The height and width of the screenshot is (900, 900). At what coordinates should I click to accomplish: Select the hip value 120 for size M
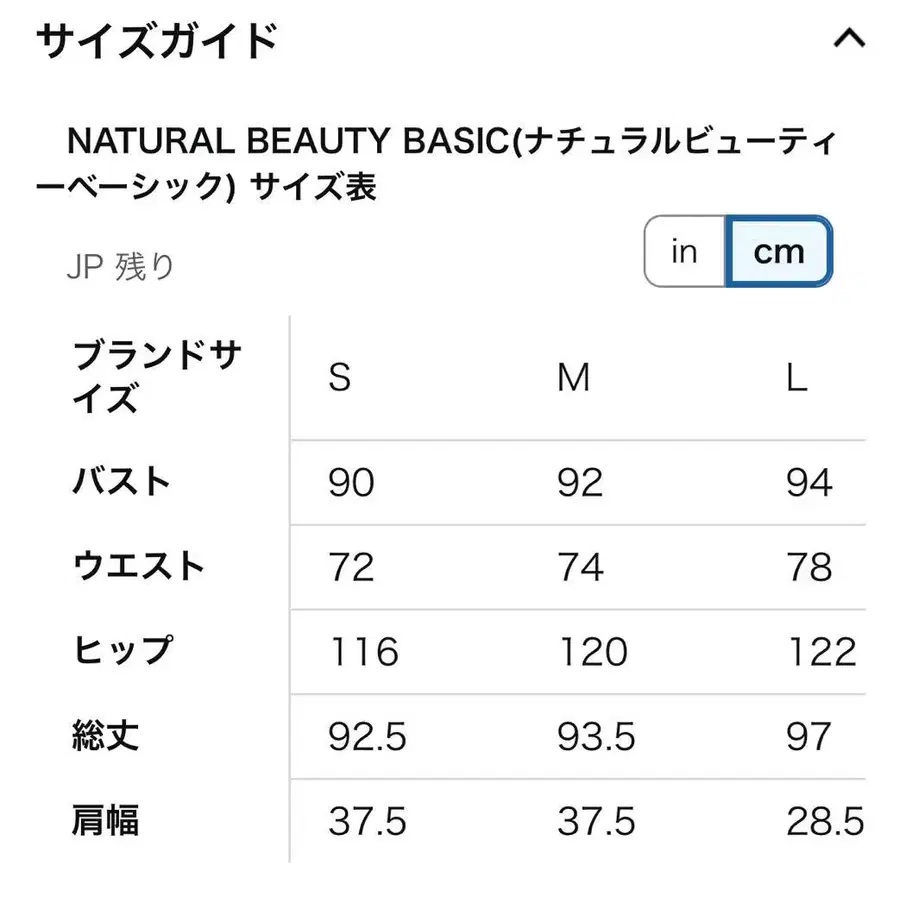pos(594,651)
